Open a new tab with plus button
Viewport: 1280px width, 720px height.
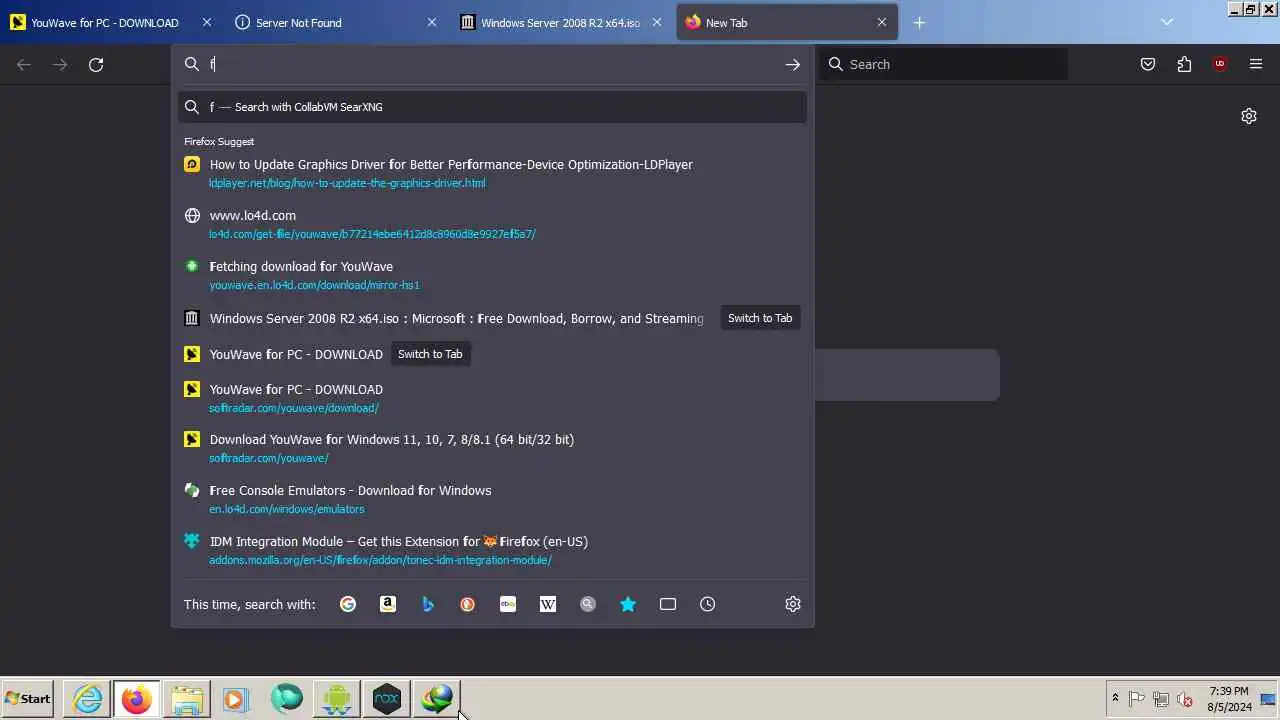pyautogui.click(x=920, y=22)
